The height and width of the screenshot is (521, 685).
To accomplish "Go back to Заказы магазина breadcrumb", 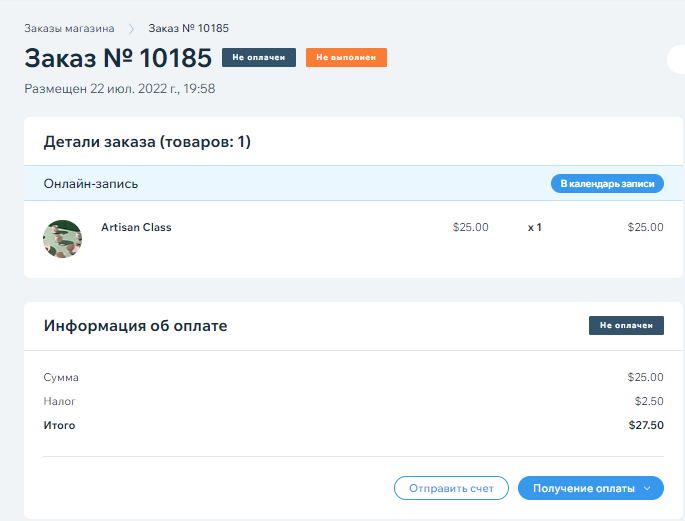I will pyautogui.click(x=69, y=29).
